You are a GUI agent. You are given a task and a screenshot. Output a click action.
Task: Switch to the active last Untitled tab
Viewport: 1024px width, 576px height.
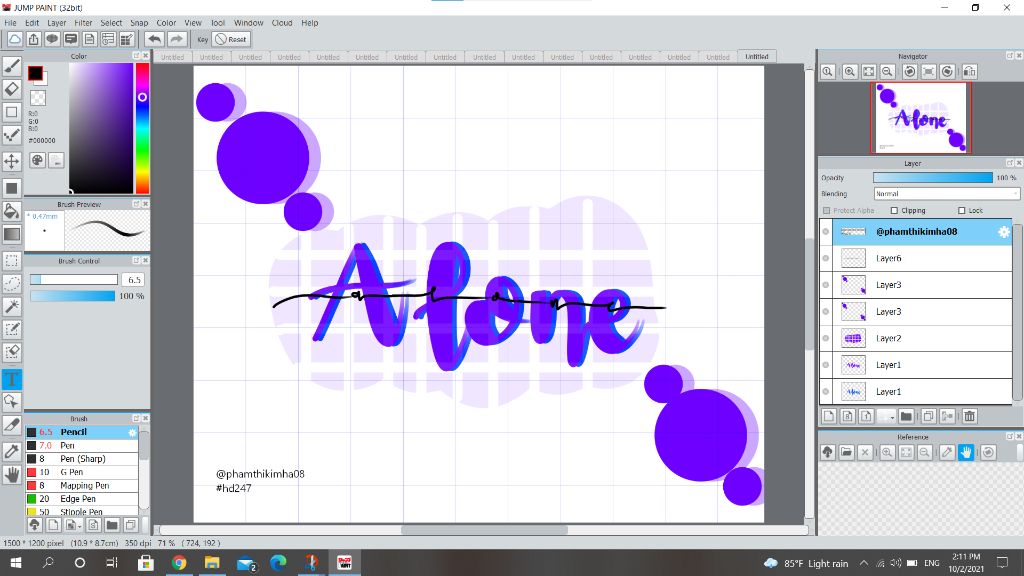[757, 56]
